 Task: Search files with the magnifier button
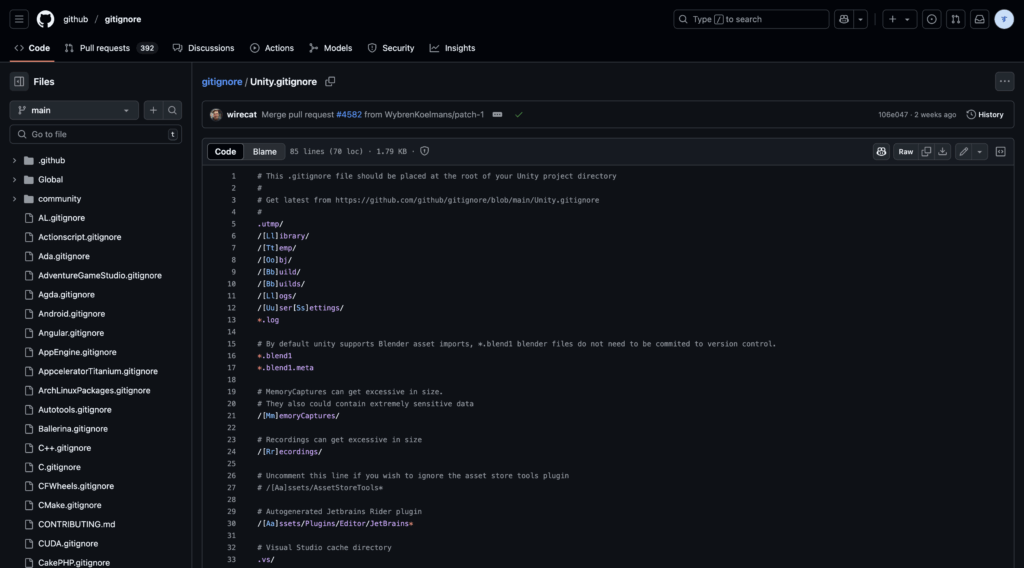172,110
